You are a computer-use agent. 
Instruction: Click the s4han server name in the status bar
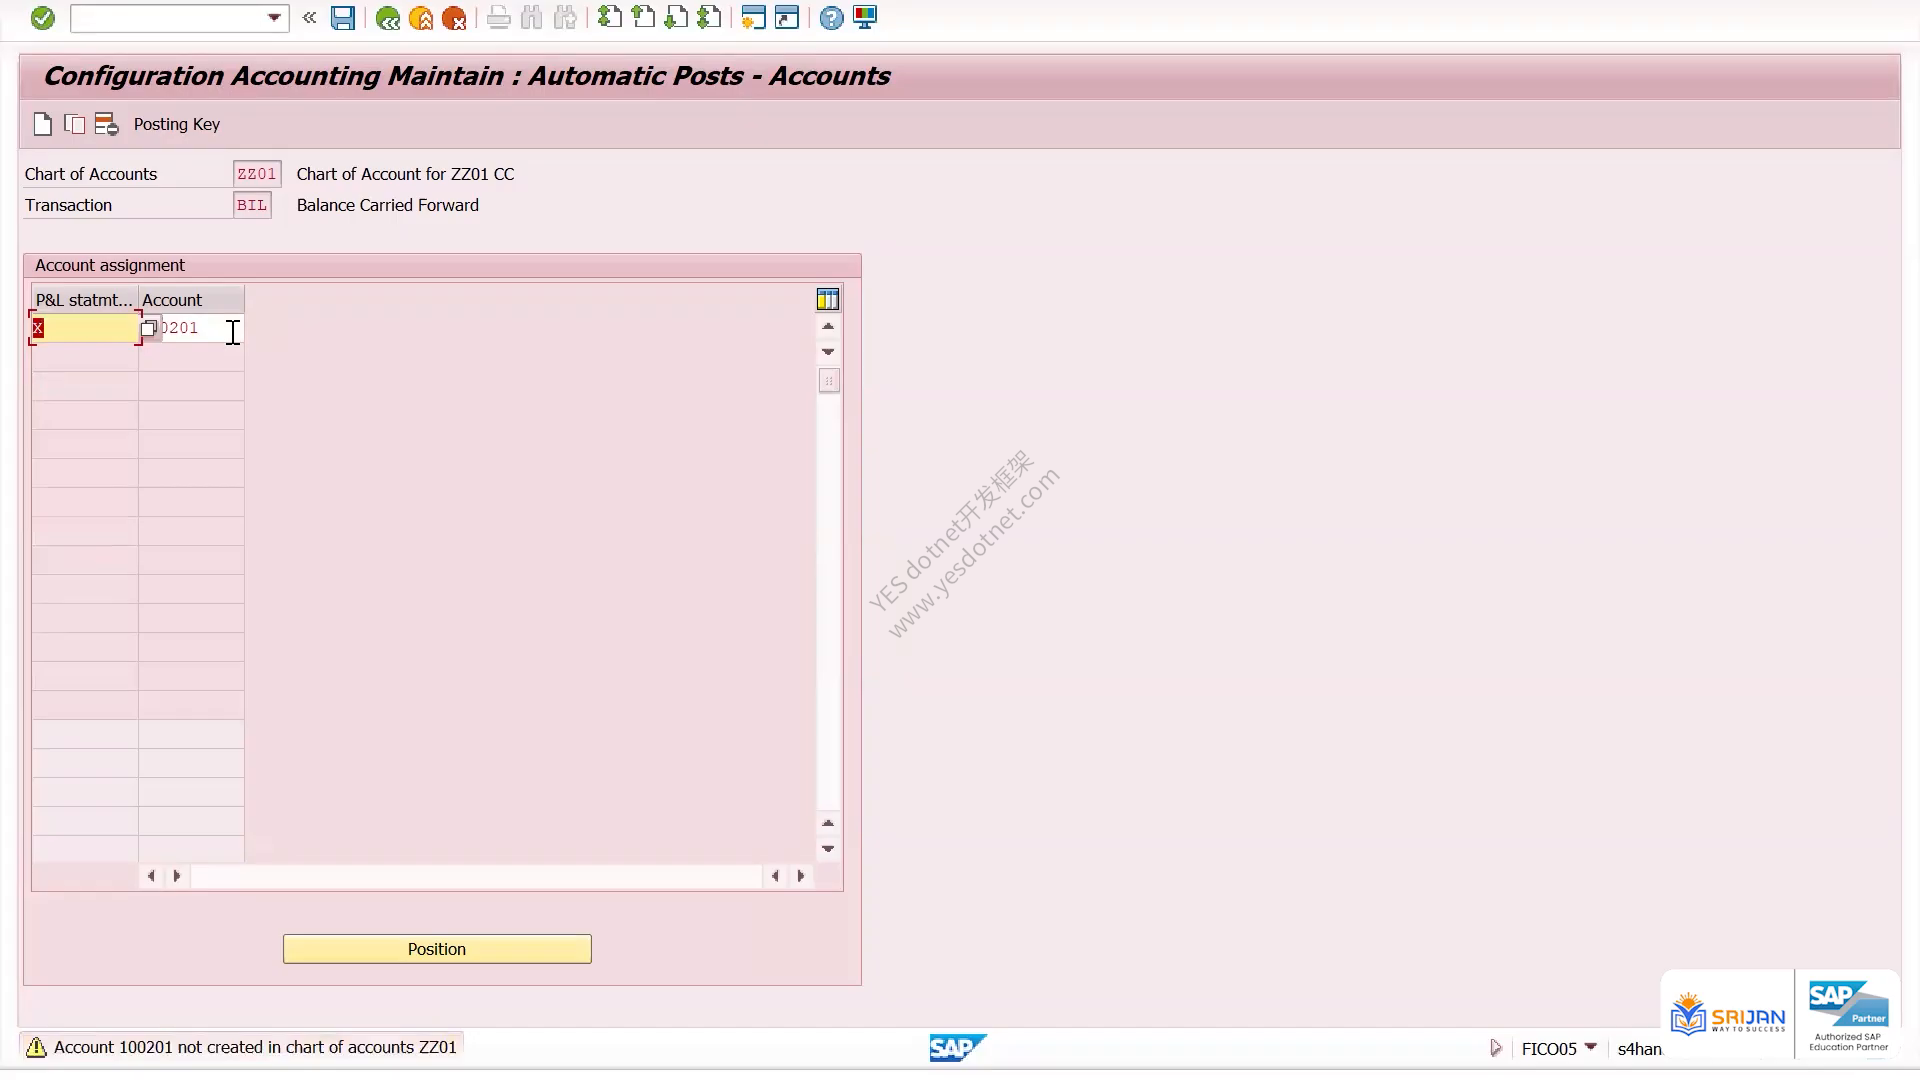coord(1640,1049)
